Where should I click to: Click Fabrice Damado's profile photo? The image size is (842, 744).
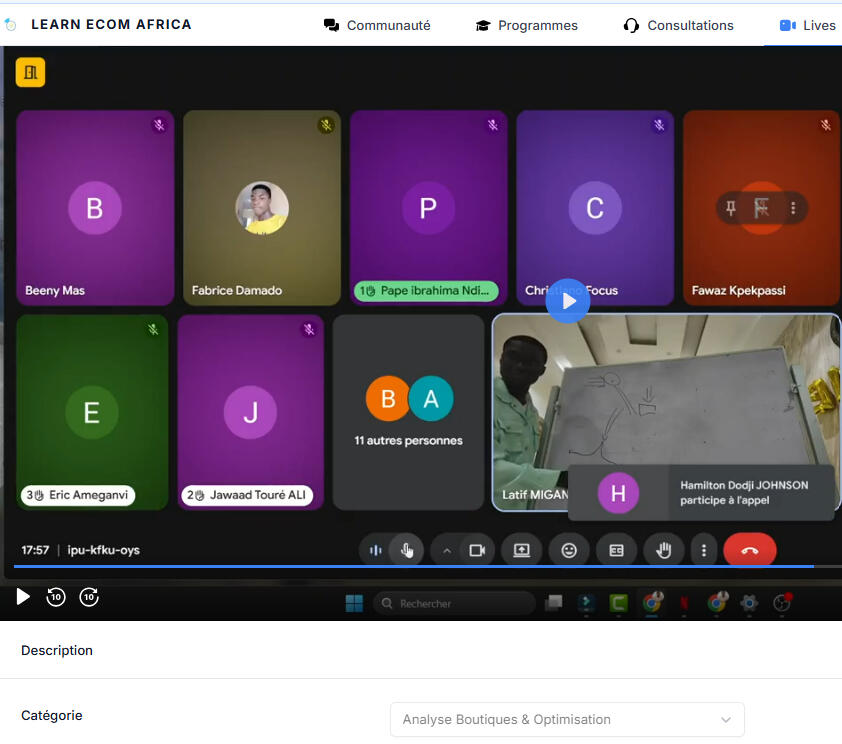pos(262,208)
